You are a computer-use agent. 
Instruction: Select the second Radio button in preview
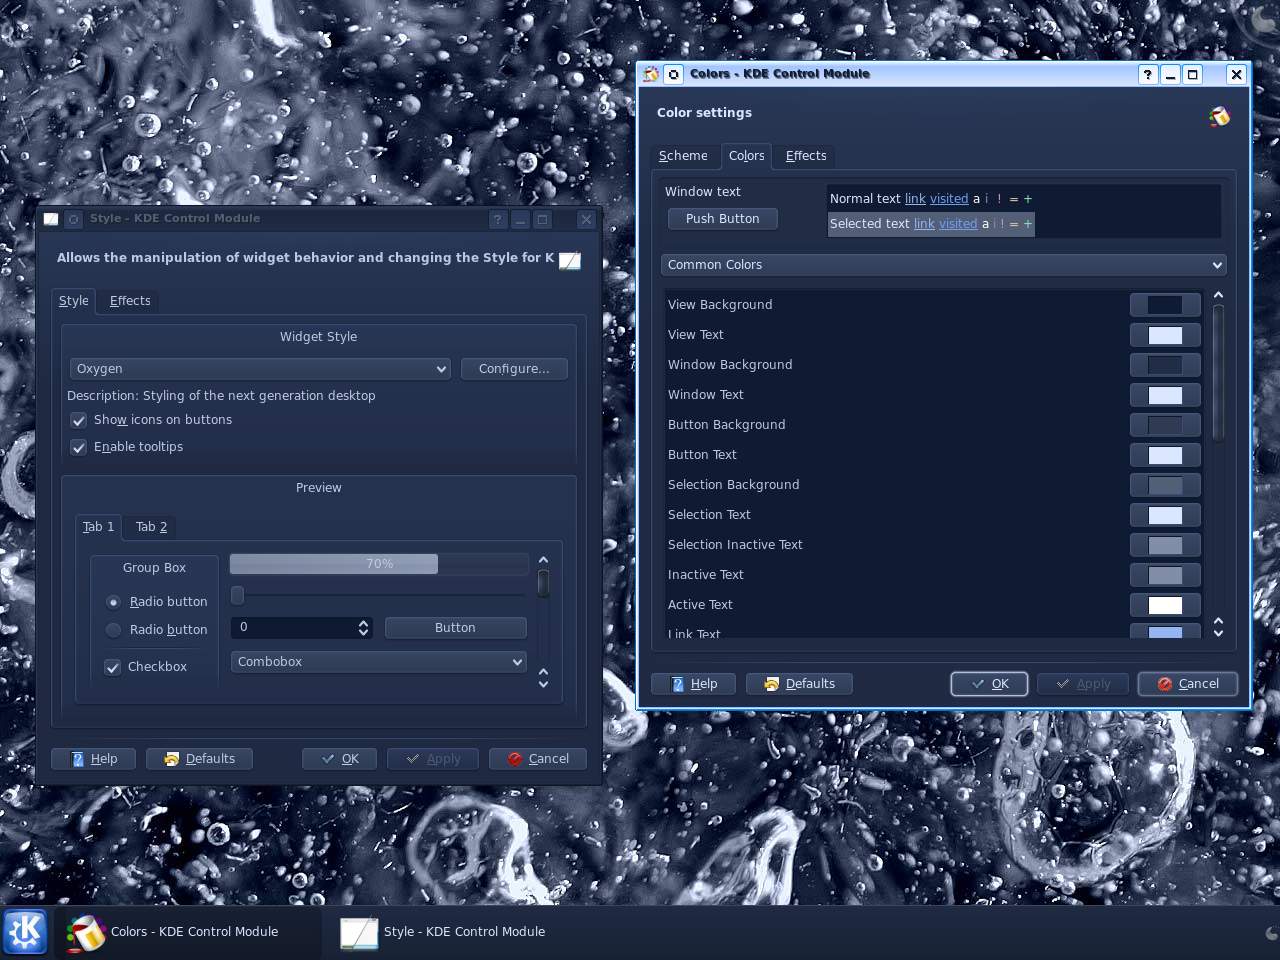[113, 630]
